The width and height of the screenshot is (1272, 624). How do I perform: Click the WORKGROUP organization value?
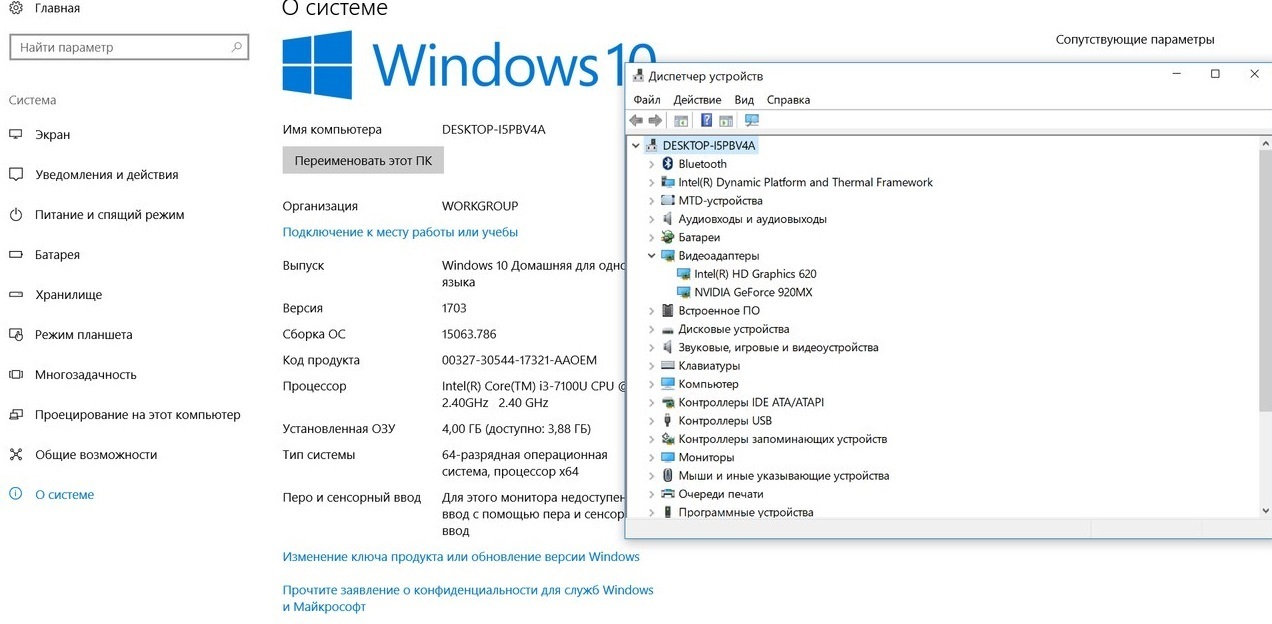[480, 206]
